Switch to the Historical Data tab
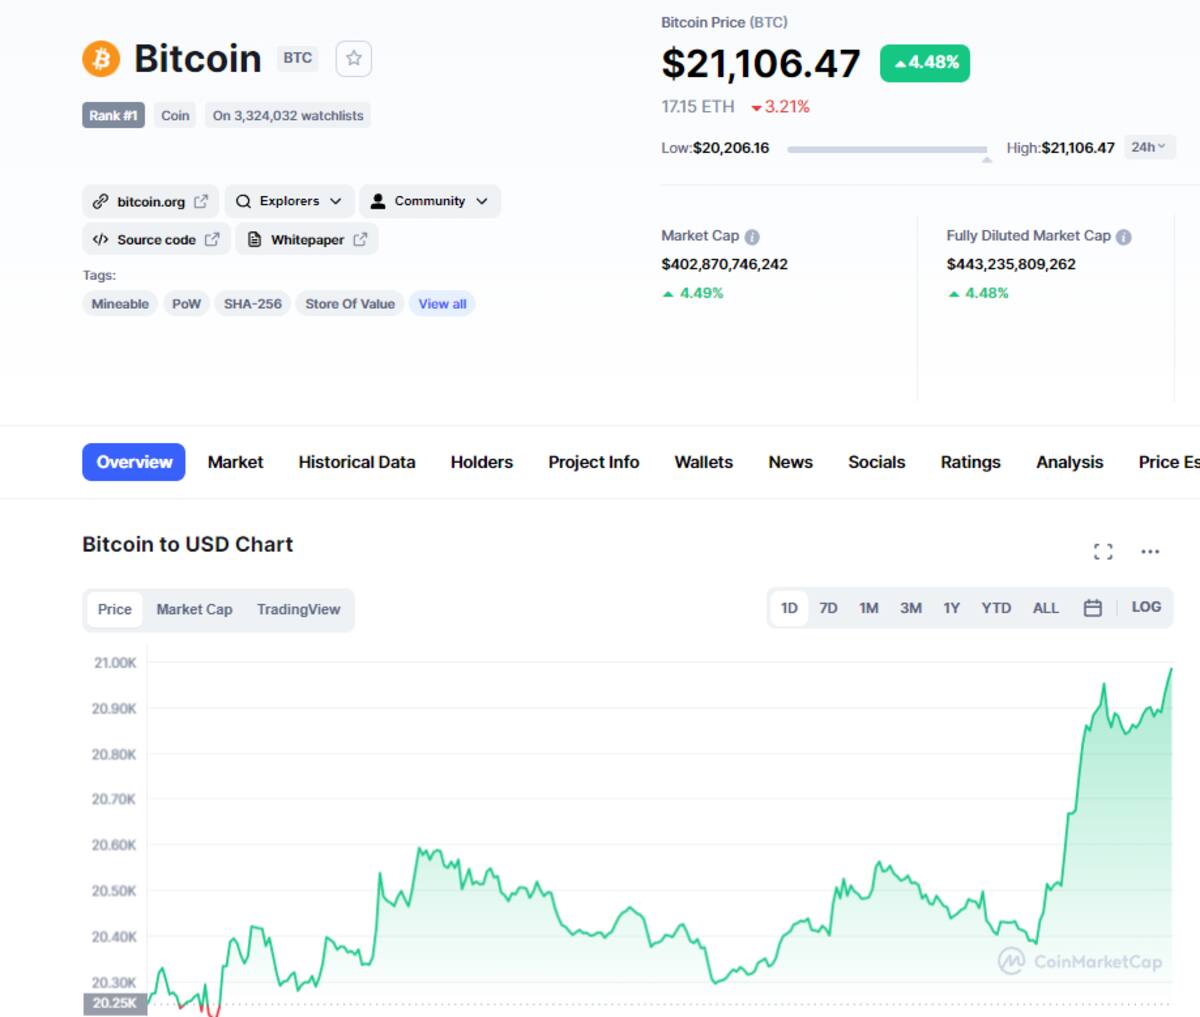Image resolution: width=1200 pixels, height=1017 pixels. point(357,462)
